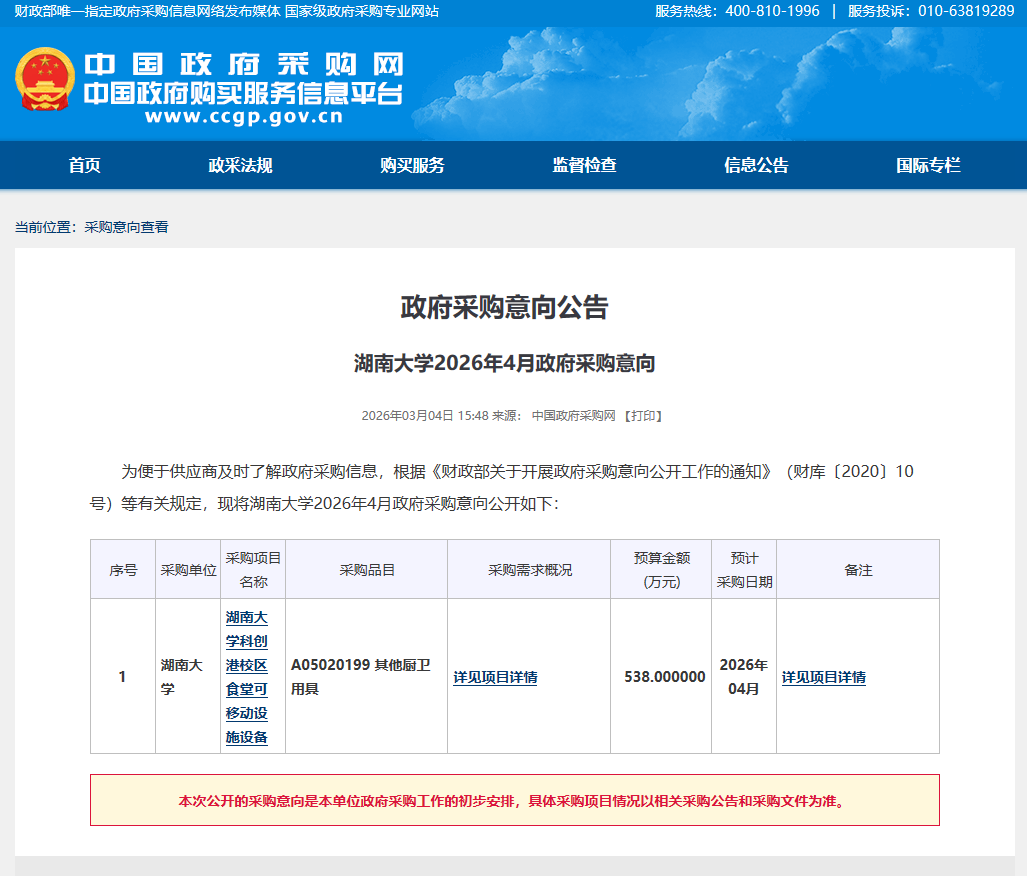Click the 政府采购意向公告 heading
1027x876 pixels.
click(504, 307)
